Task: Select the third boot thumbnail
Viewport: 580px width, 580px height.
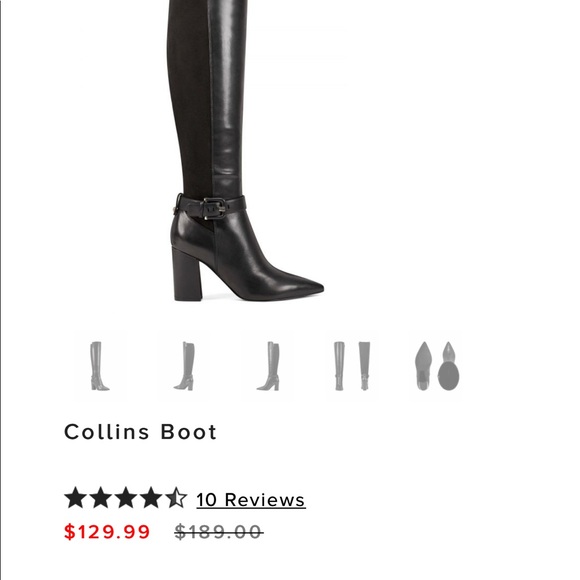Action: (x=268, y=365)
